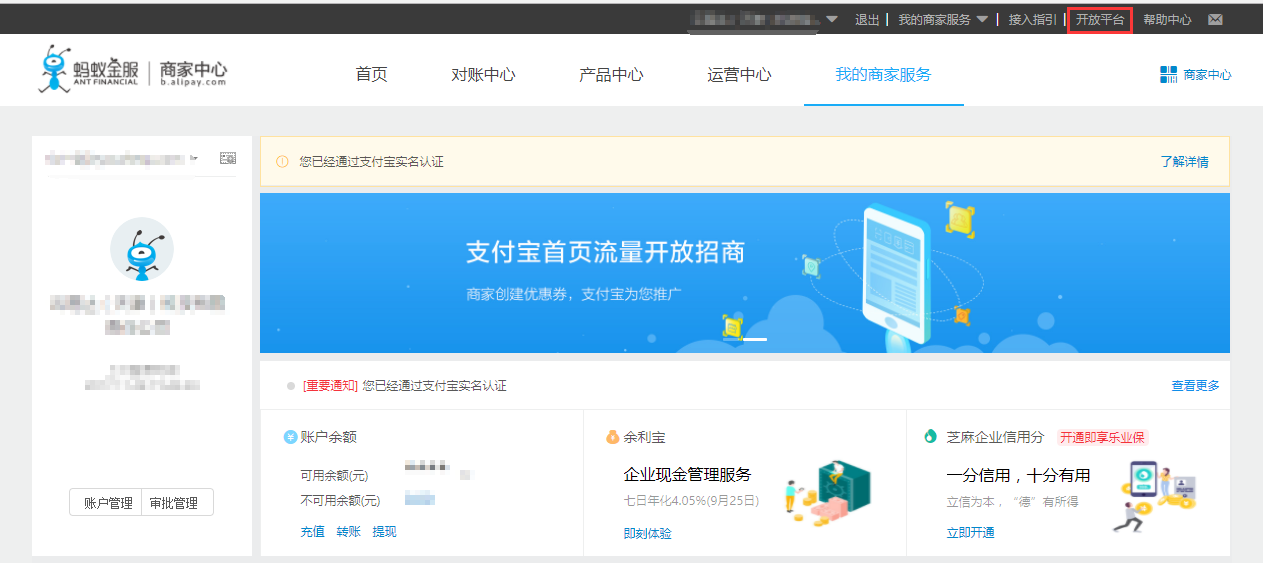Viewport: 1263px width, 563px height.
Task: Select the active banner carousel indicator
Action: point(755,339)
